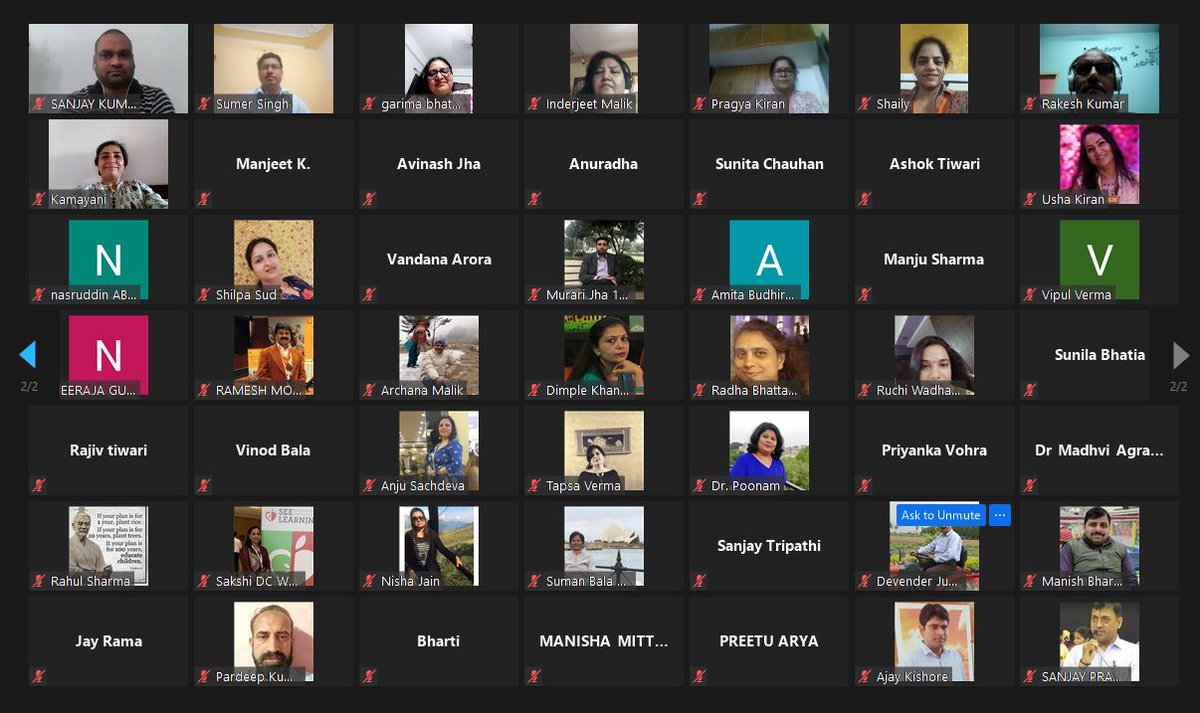1200x713 pixels.
Task: Select garima bhat... video tile
Action: click(439, 68)
